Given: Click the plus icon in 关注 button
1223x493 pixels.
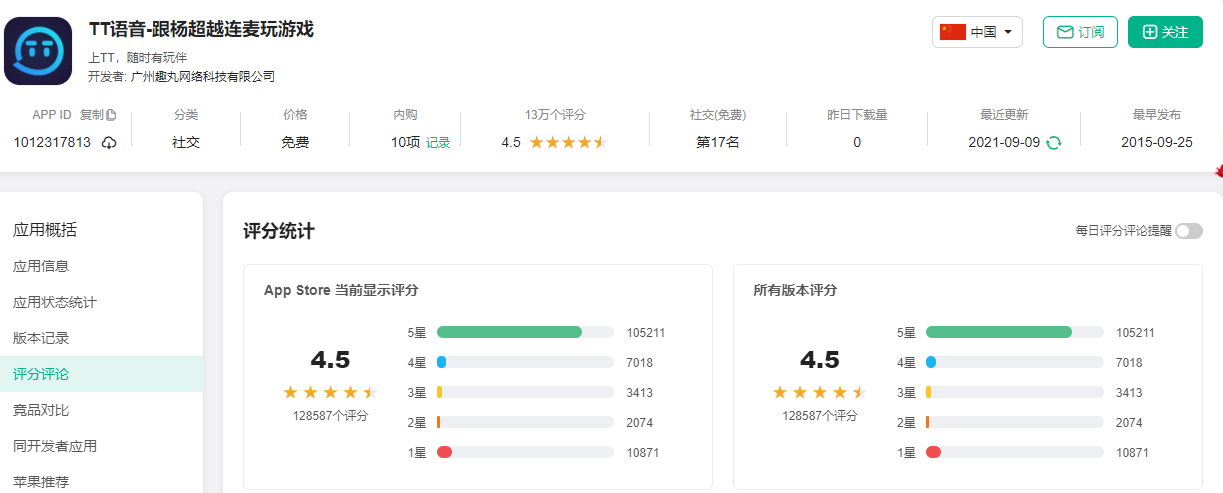Looking at the screenshot, I should pyautogui.click(x=1150, y=32).
